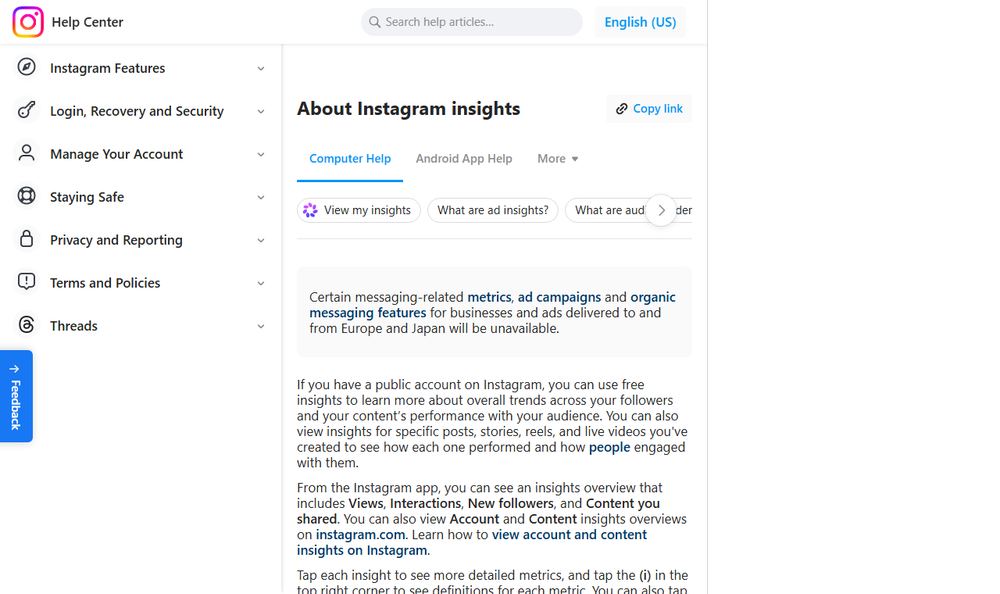Open Staying Safe in the sidebar
The height and width of the screenshot is (594, 1000).
[x=140, y=197]
